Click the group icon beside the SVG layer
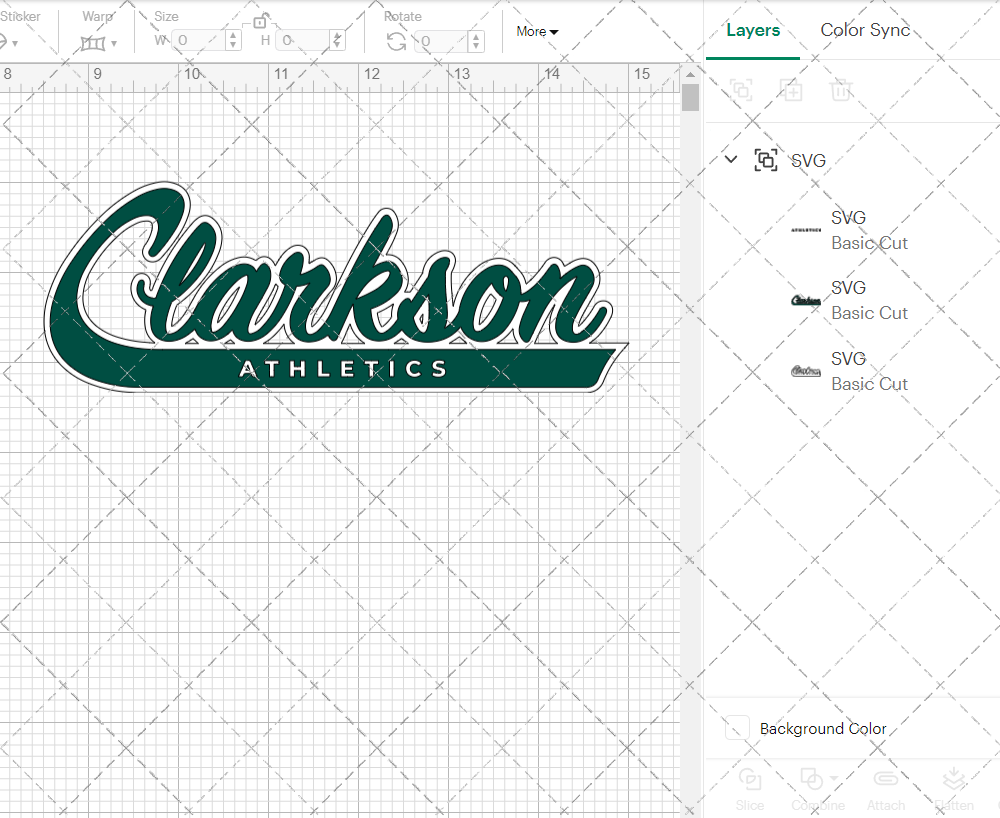The image size is (1000, 818). coord(766,160)
